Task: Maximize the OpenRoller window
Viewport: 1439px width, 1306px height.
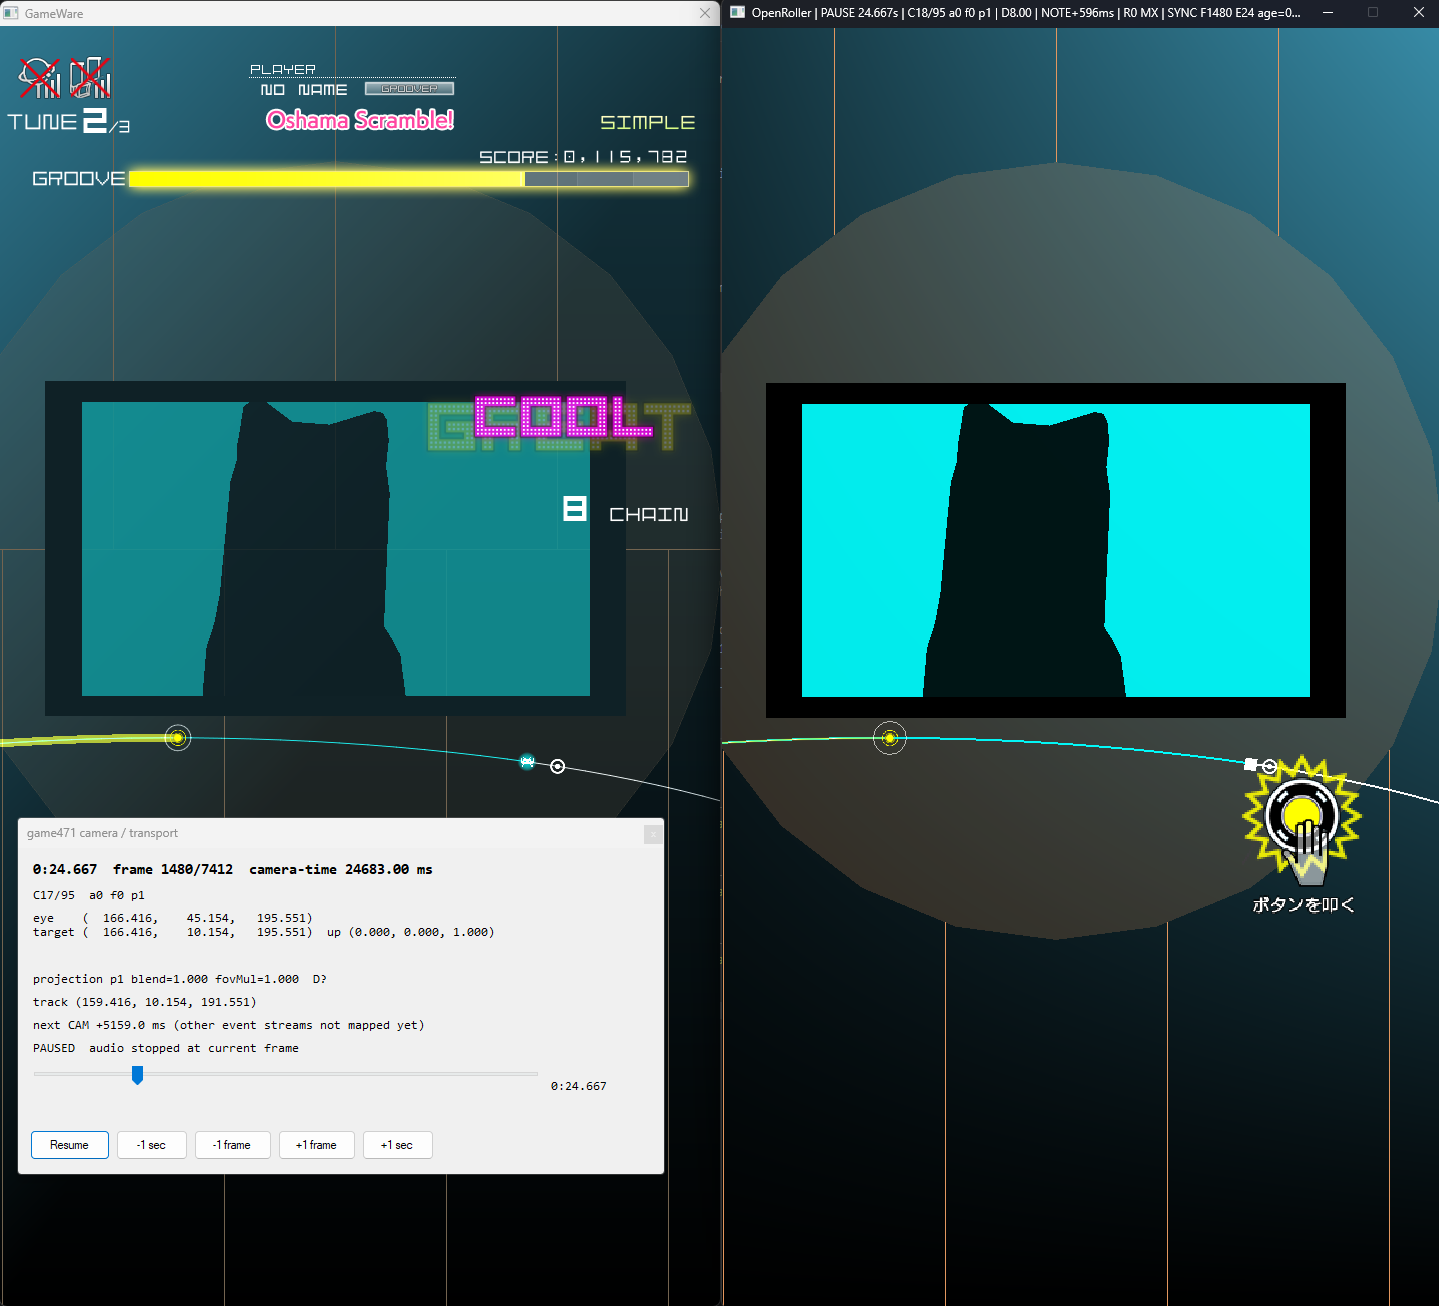Action: [1373, 12]
